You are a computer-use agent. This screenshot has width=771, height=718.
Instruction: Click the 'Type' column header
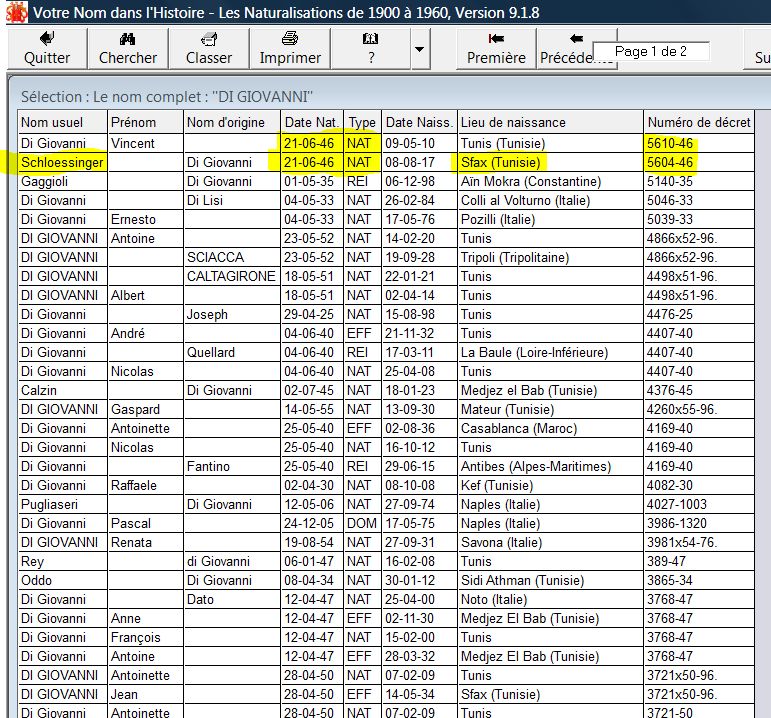362,122
